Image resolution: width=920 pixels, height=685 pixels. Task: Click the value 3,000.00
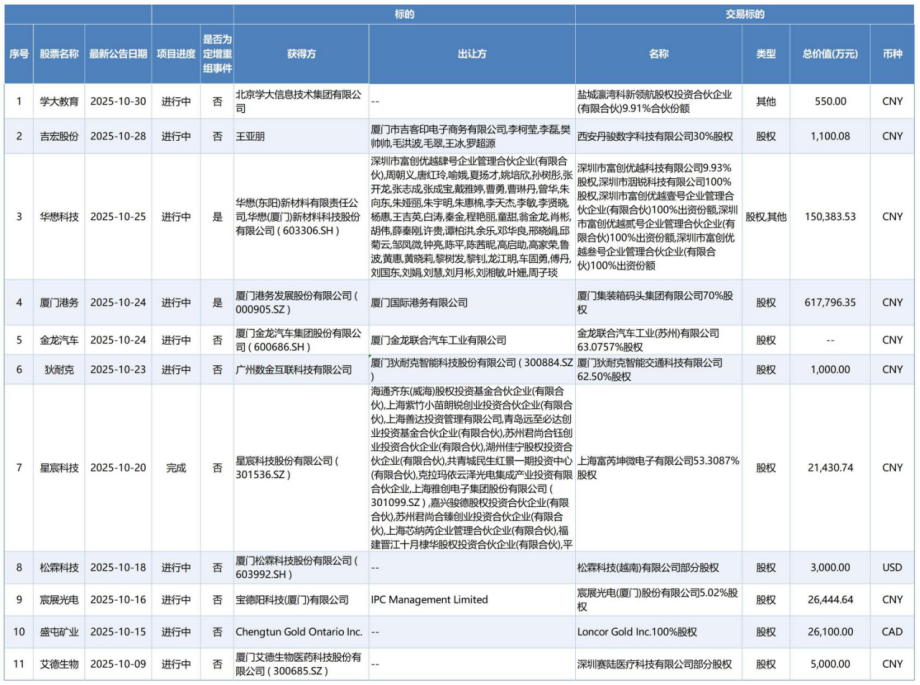point(830,568)
